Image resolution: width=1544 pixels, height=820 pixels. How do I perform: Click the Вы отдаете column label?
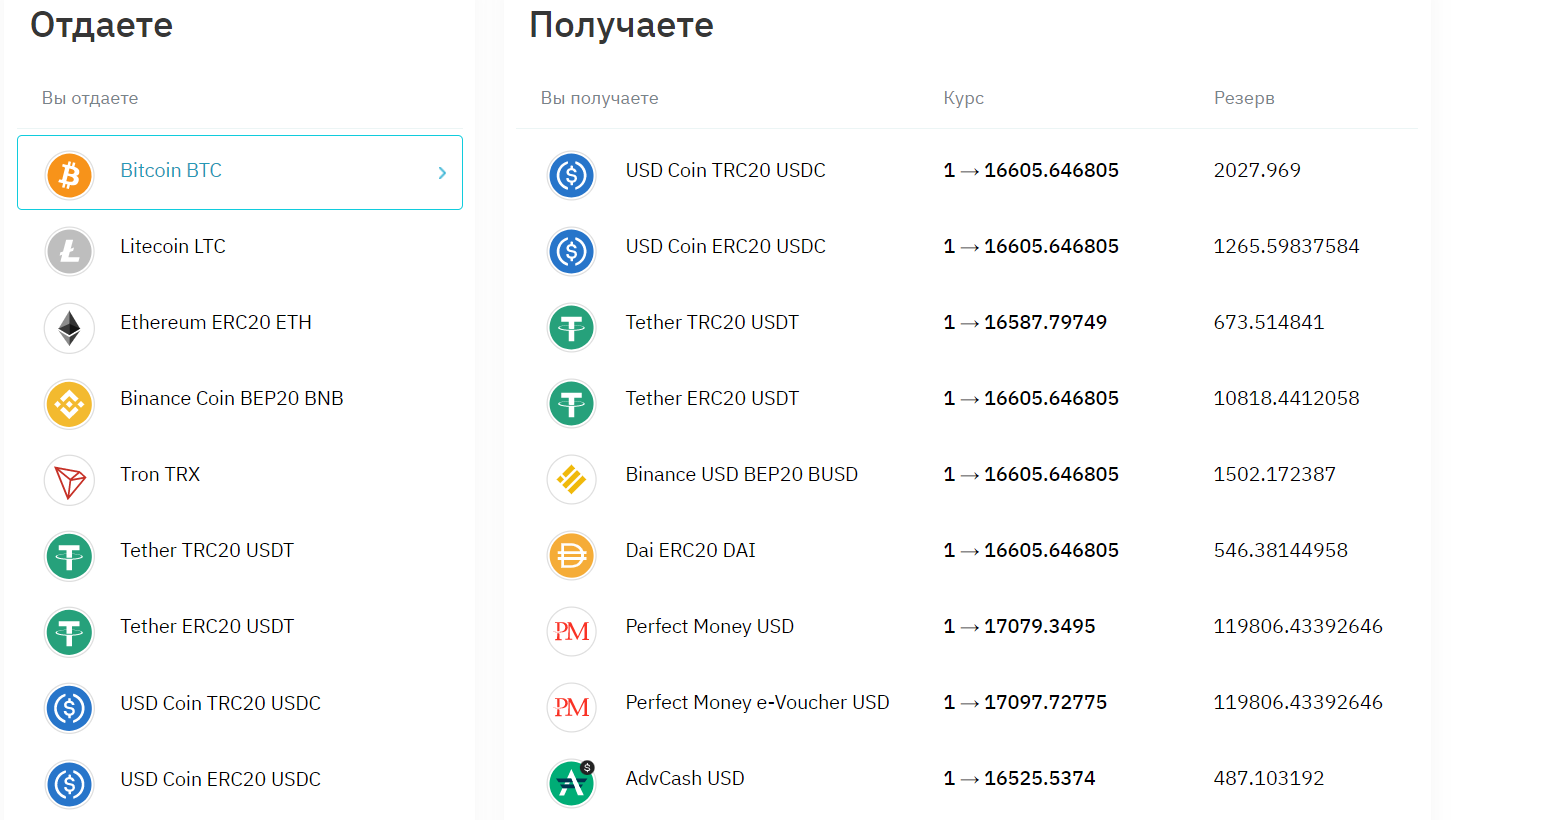pos(90,98)
